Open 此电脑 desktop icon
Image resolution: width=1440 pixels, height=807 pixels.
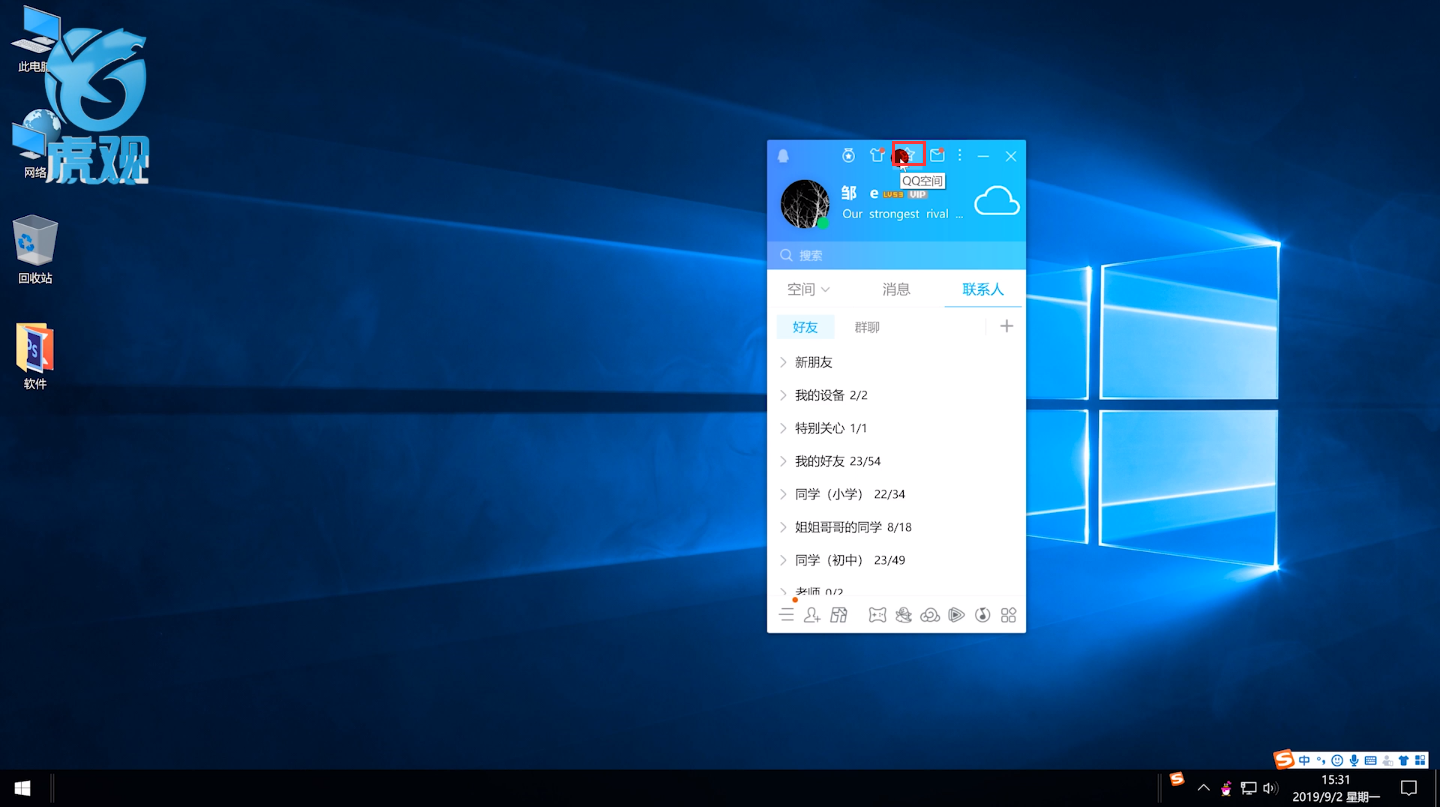coord(35,40)
